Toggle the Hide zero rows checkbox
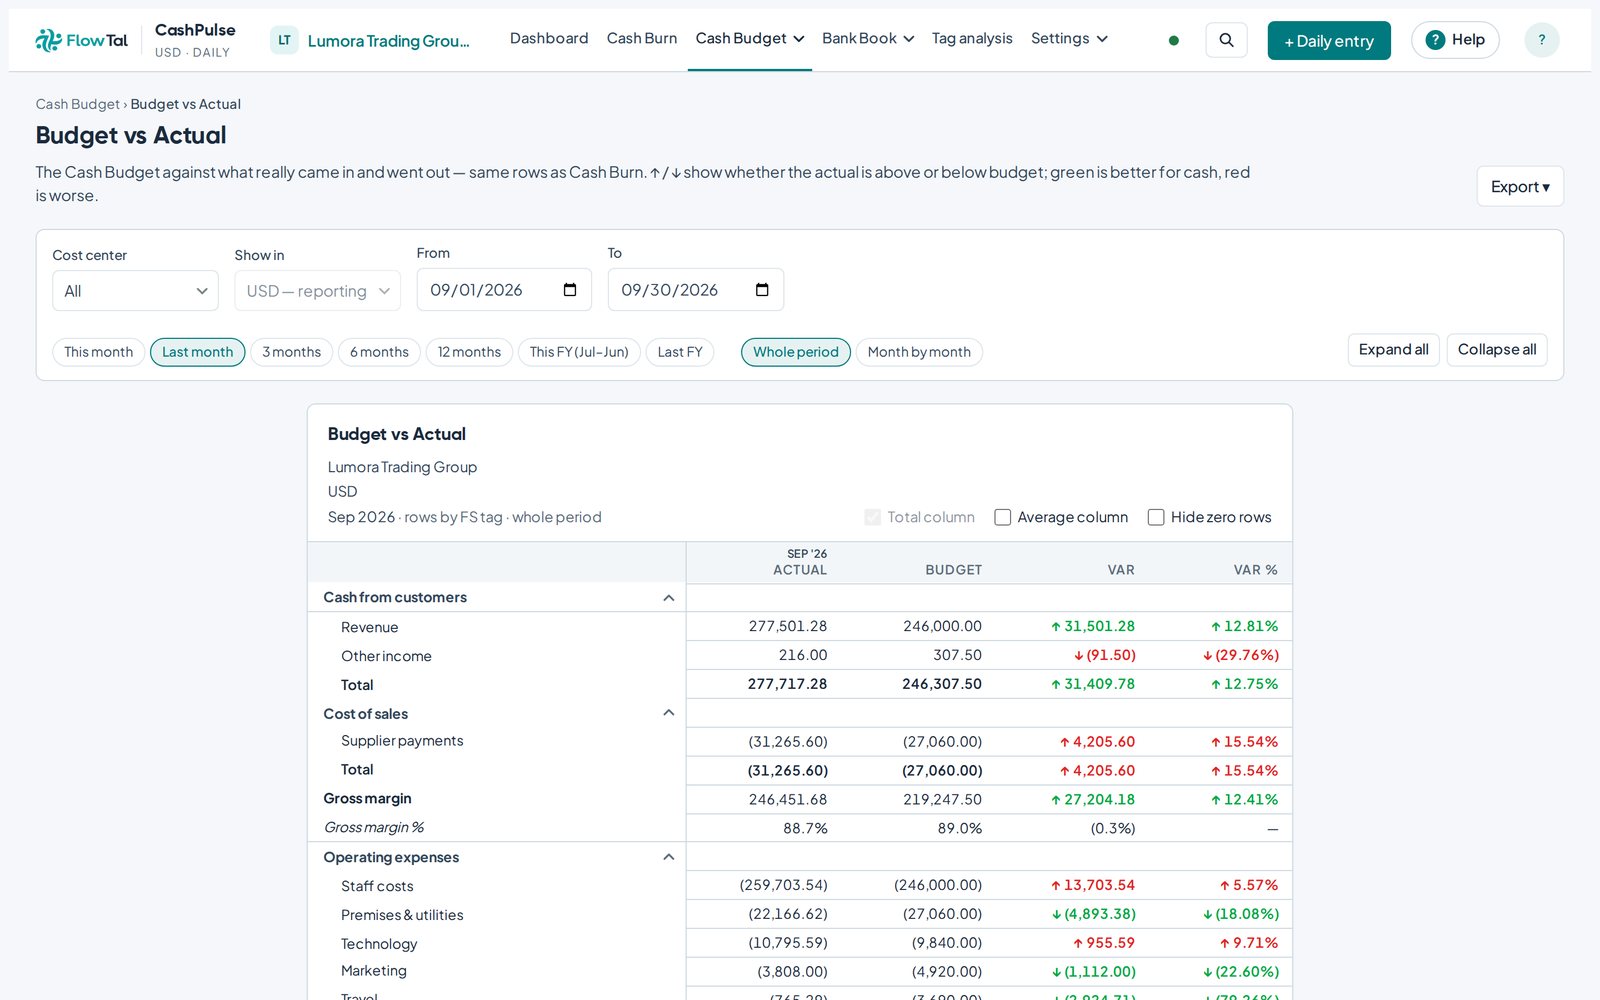 (1156, 517)
